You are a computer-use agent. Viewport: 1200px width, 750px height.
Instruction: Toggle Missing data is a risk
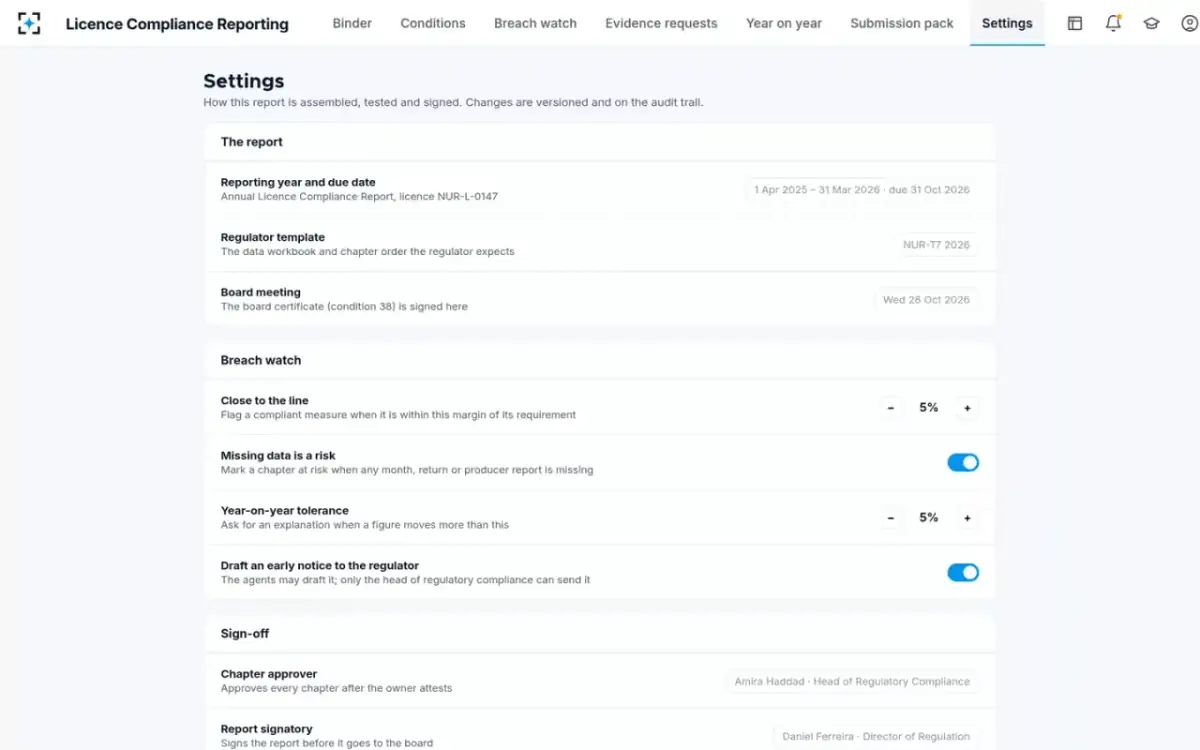pos(963,462)
